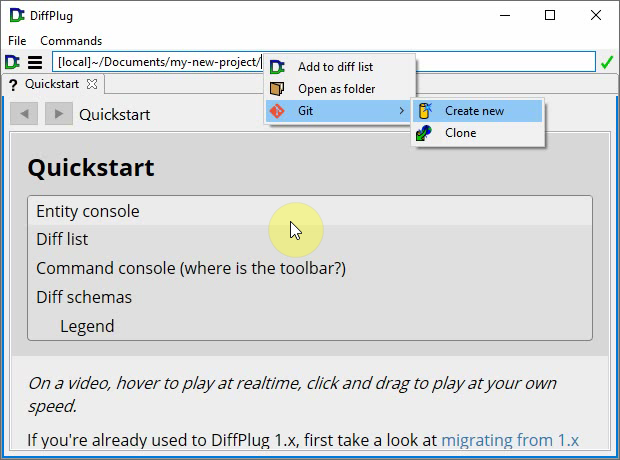Click the DiffPlug logo icon in toolbar
The width and height of the screenshot is (620, 460).
(12, 62)
